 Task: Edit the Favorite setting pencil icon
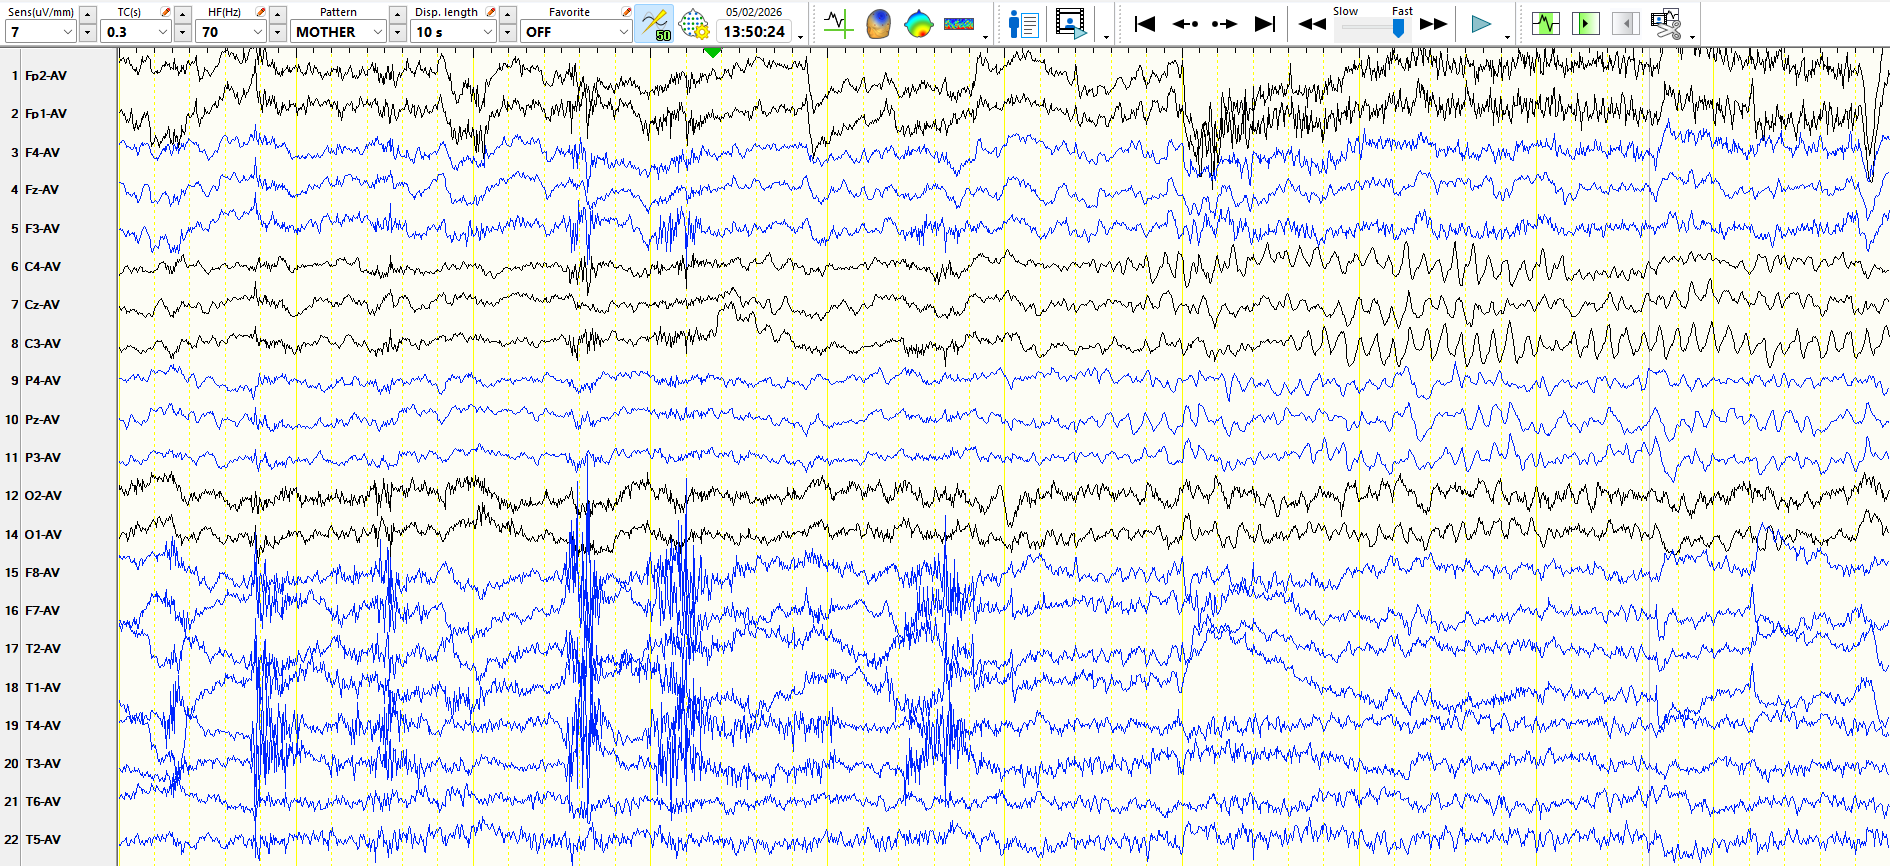[626, 12]
